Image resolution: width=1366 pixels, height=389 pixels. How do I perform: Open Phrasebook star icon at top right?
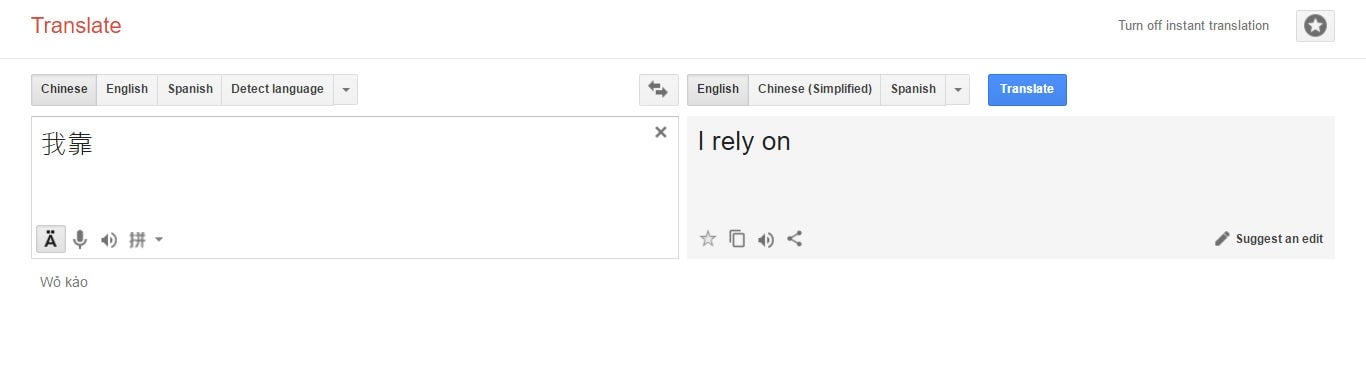1315,26
